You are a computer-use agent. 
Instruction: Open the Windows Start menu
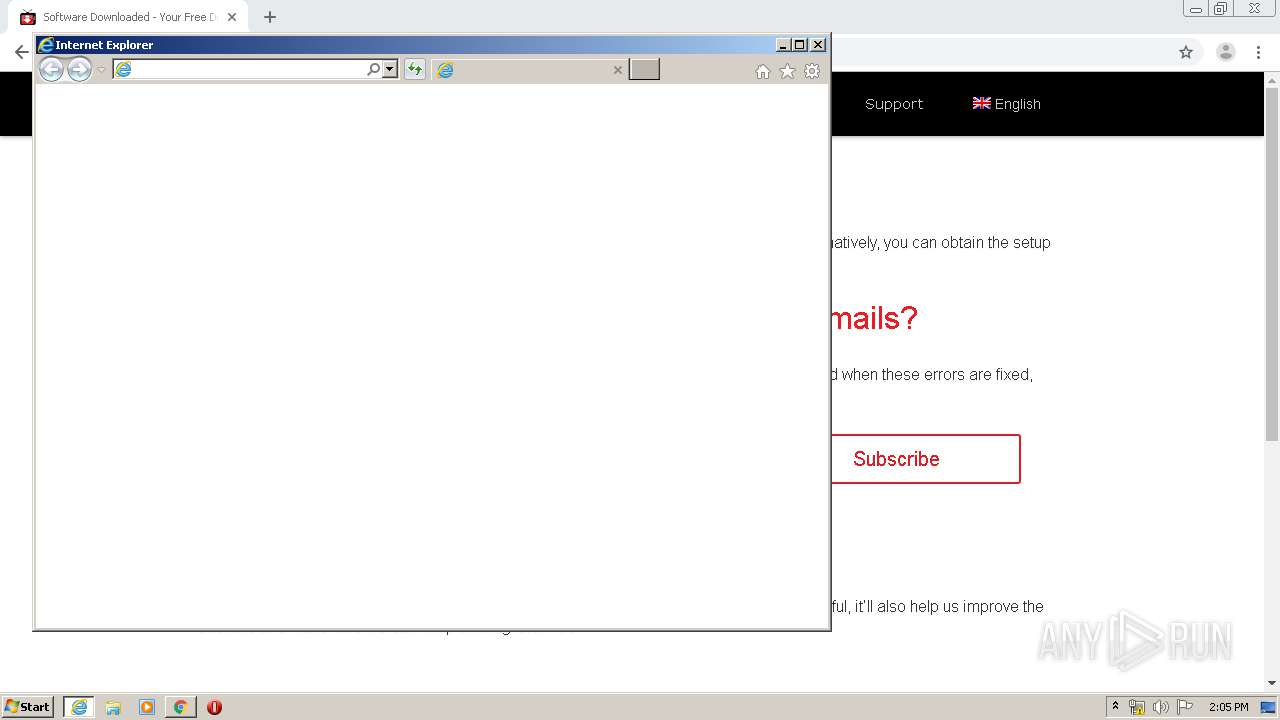[x=28, y=706]
